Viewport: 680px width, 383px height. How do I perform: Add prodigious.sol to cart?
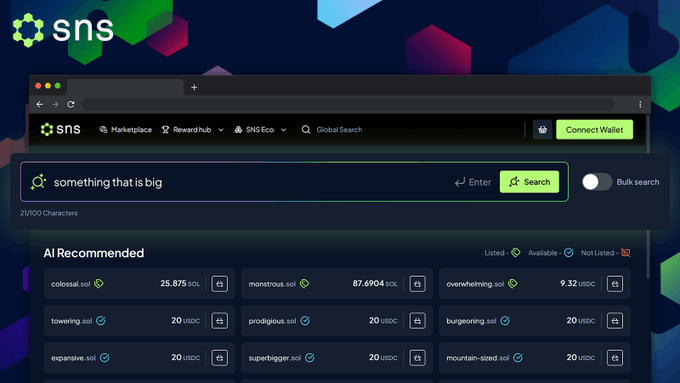[417, 321]
